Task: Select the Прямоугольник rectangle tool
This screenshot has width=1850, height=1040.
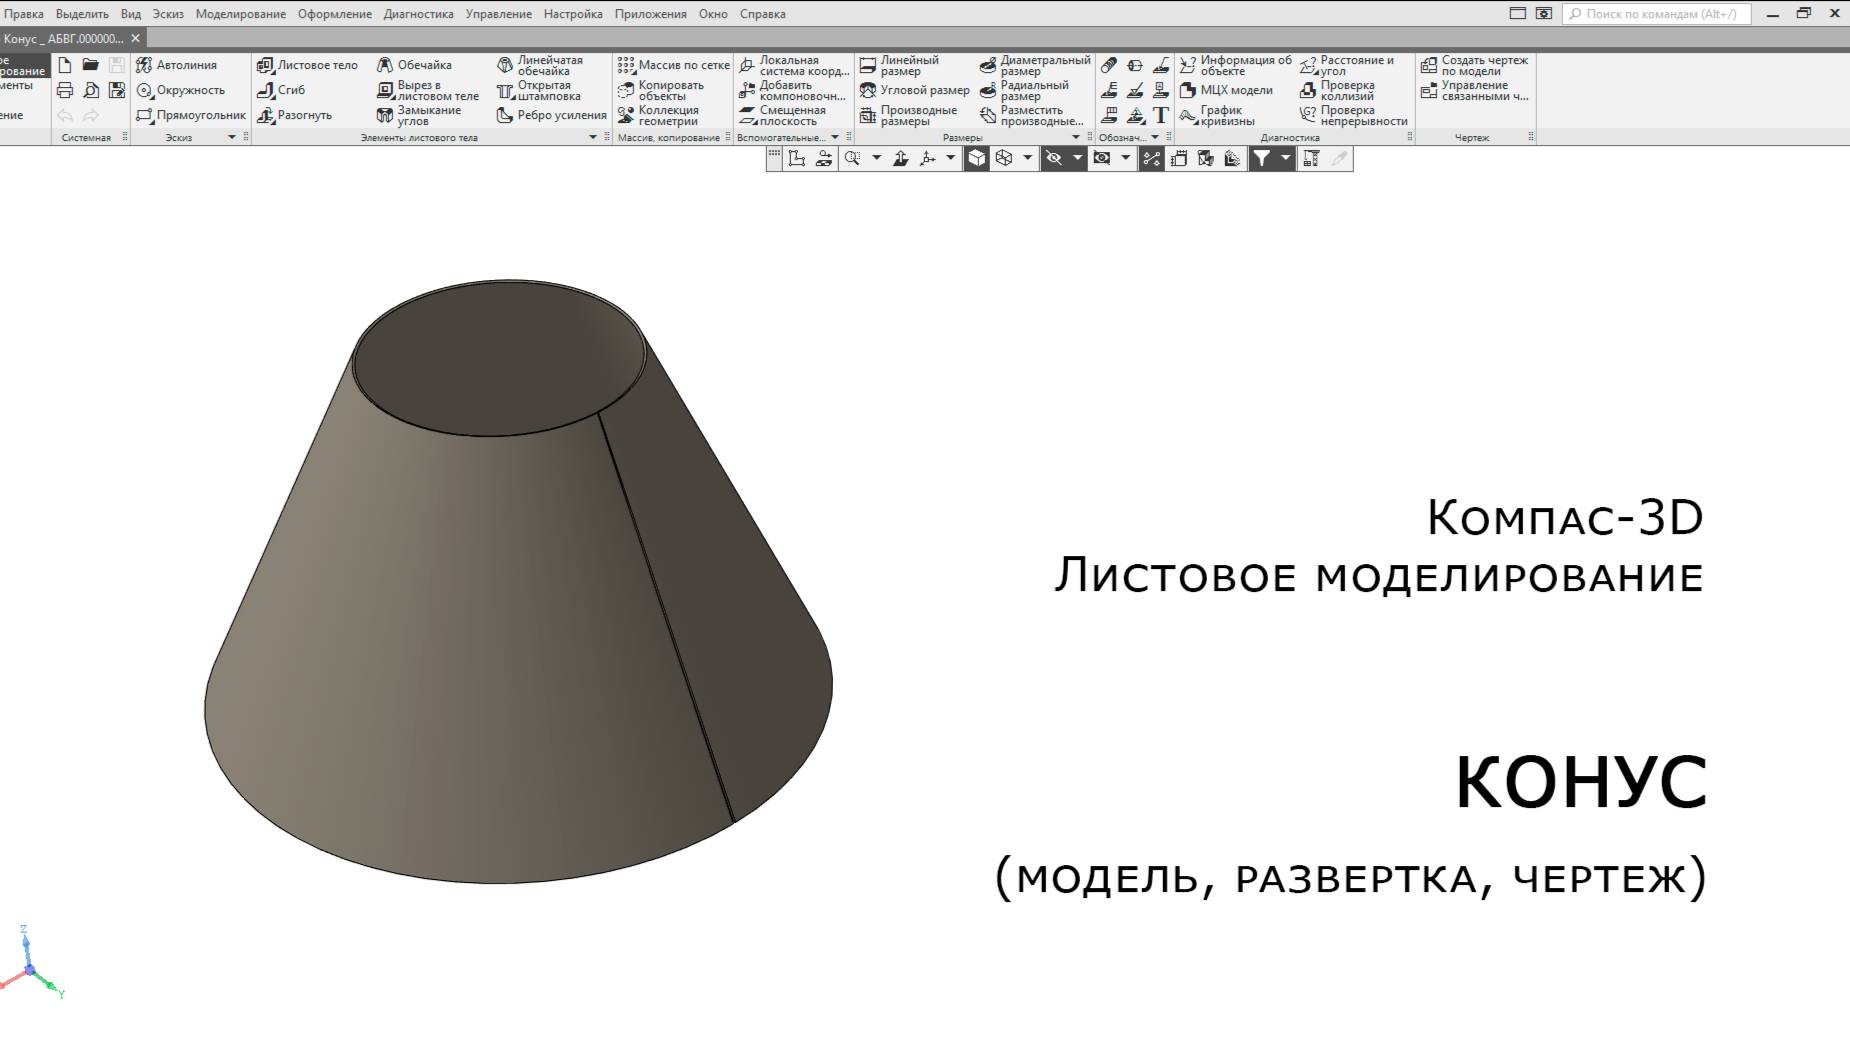Action: [191, 115]
